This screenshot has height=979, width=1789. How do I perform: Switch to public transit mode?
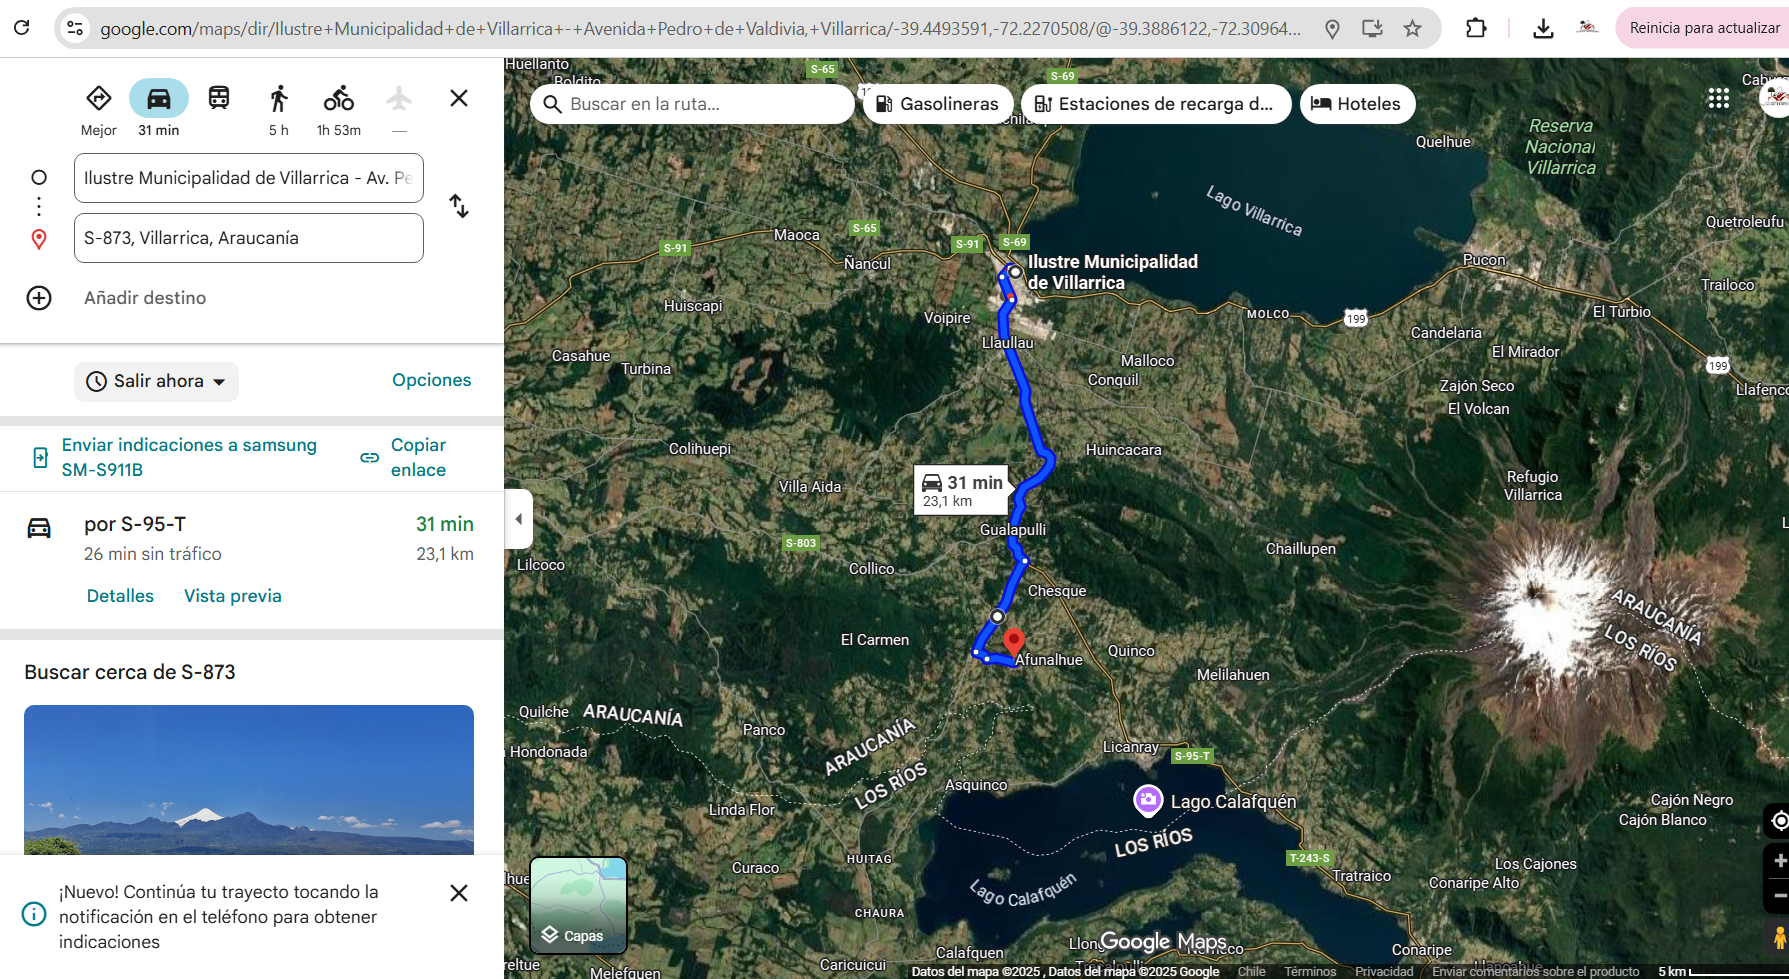click(x=219, y=98)
